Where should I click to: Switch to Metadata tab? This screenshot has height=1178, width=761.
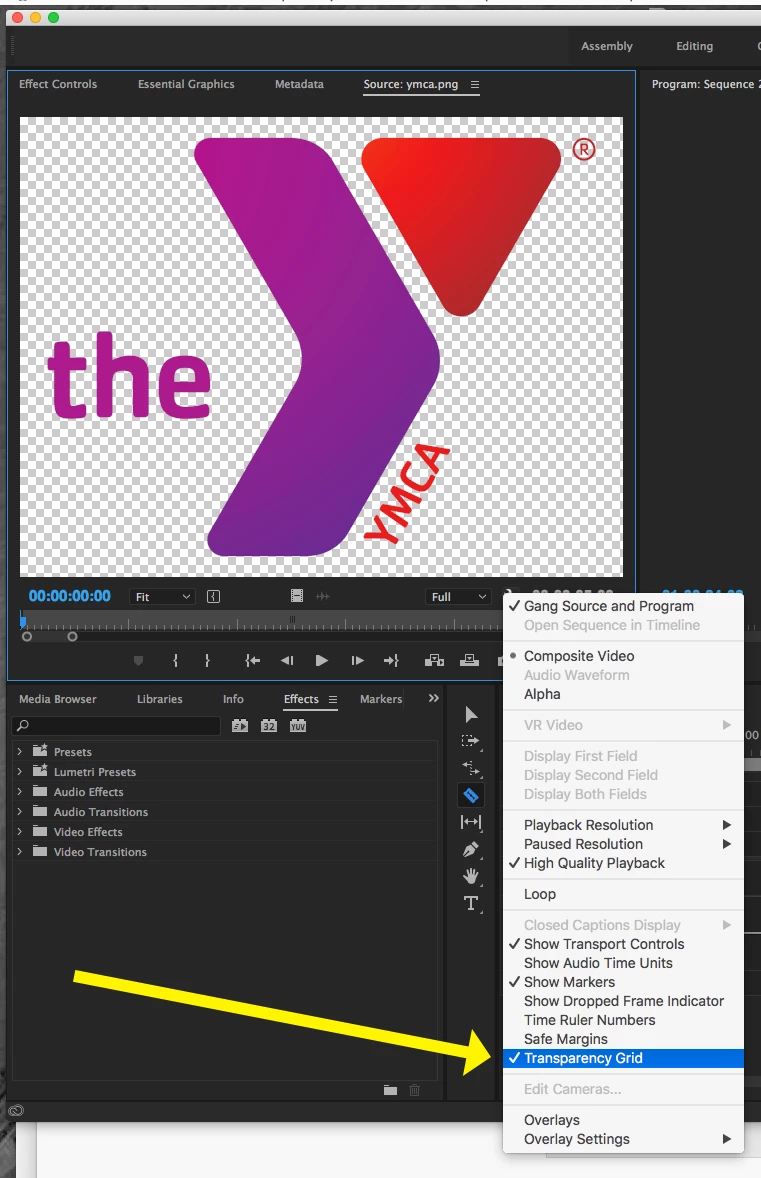coord(299,84)
